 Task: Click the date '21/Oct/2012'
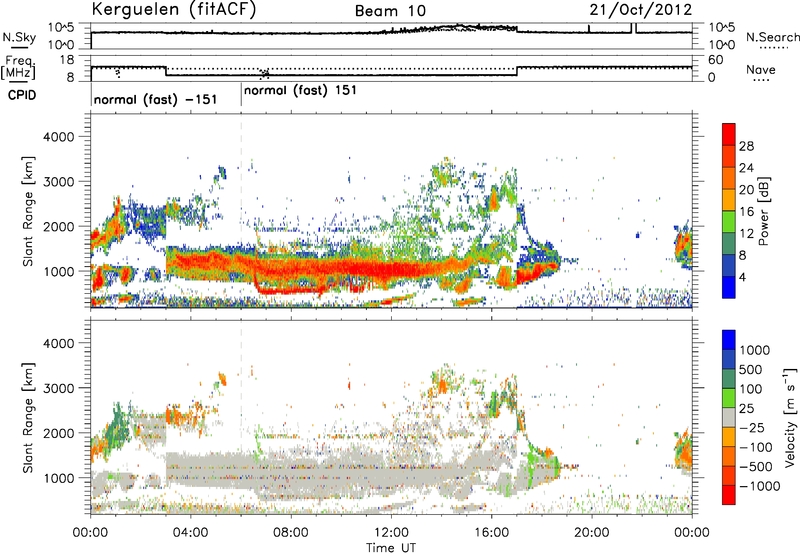tap(641, 10)
